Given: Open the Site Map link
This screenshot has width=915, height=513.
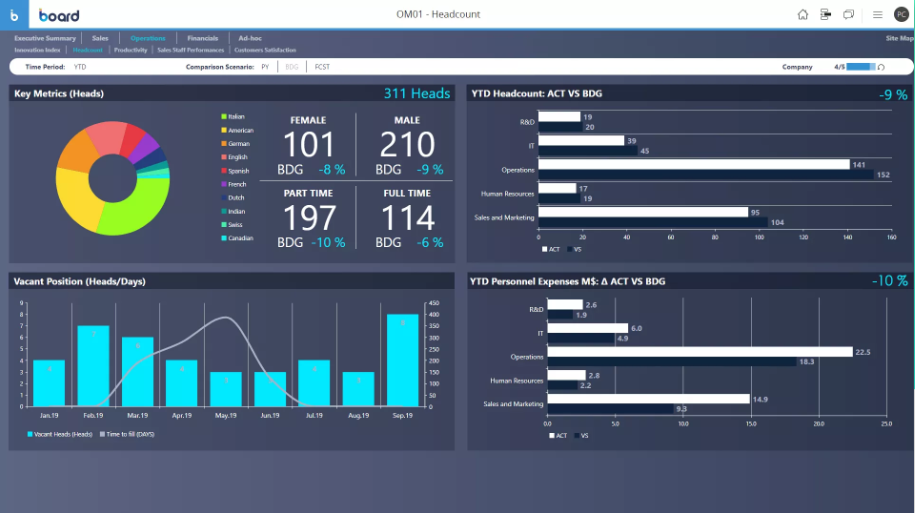Looking at the screenshot, I should point(899,38).
